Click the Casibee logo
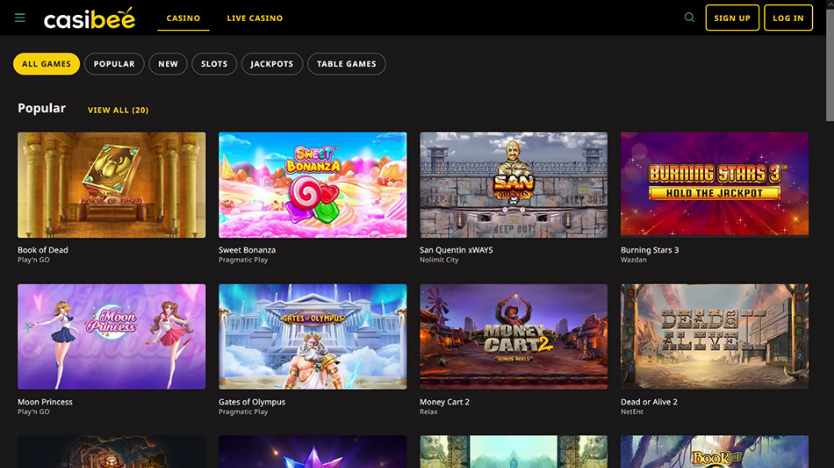Screen dimensions: 834x468 point(88,18)
